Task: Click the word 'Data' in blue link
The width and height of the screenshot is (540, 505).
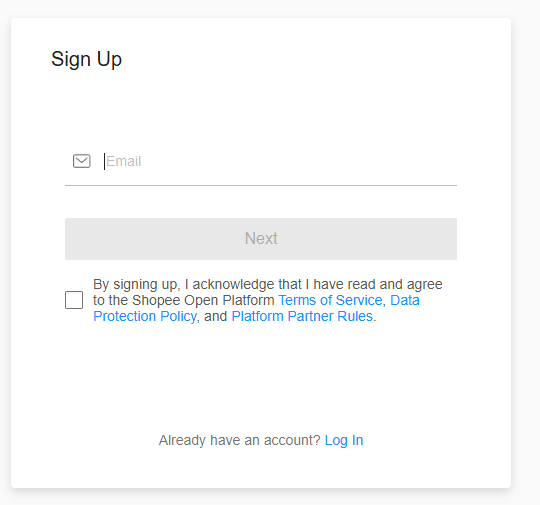Action: click(x=405, y=300)
